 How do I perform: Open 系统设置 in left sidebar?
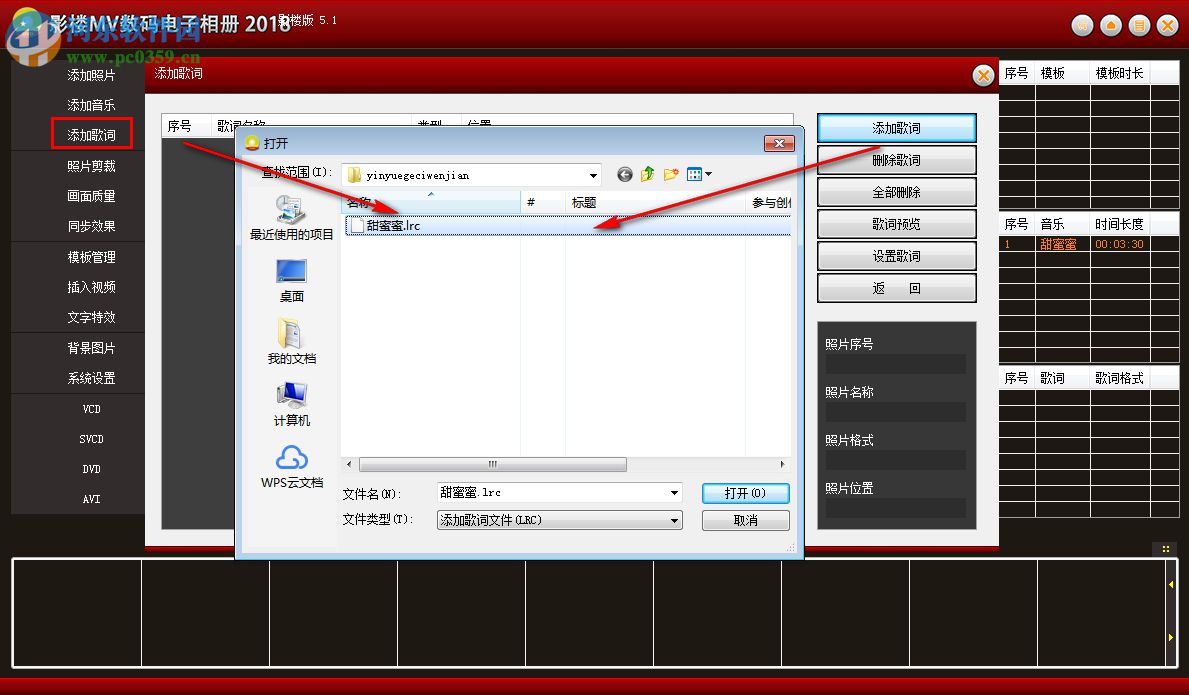tap(92, 378)
